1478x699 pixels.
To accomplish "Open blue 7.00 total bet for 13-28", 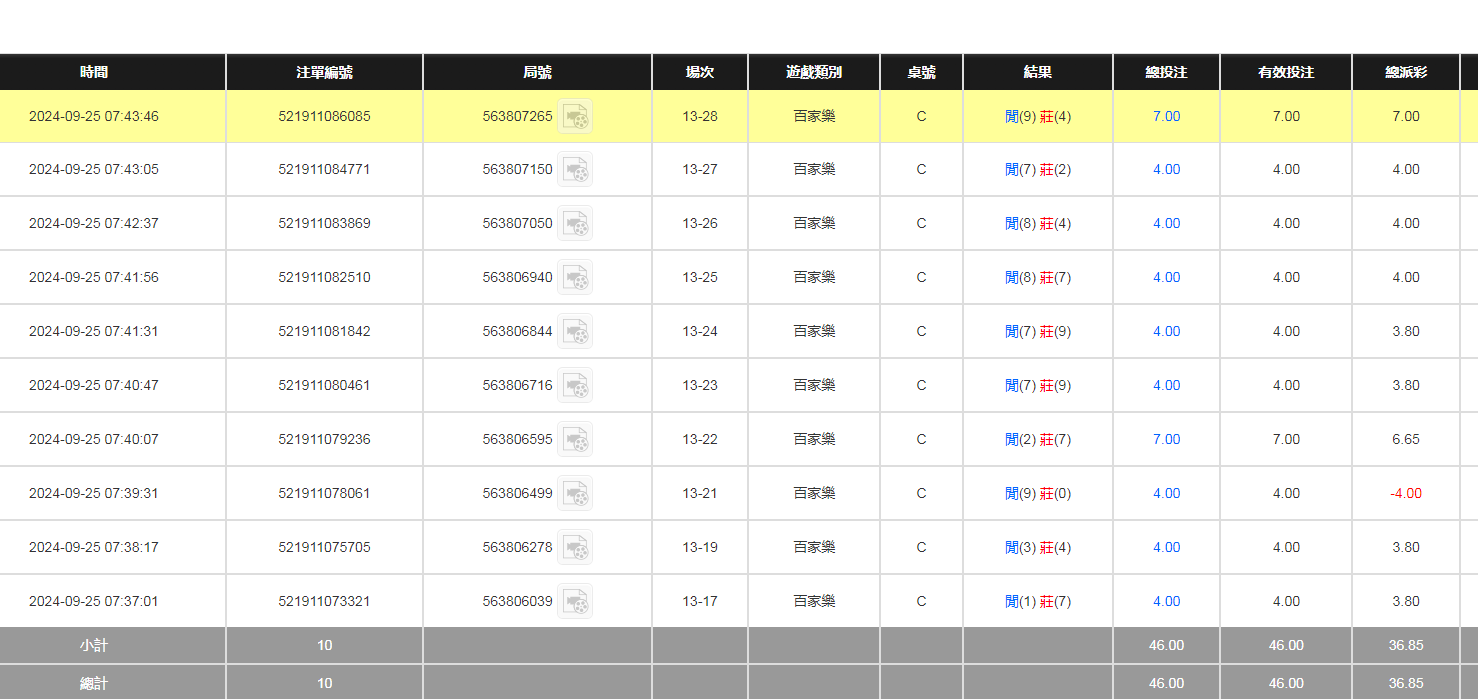I will 1166,117.
